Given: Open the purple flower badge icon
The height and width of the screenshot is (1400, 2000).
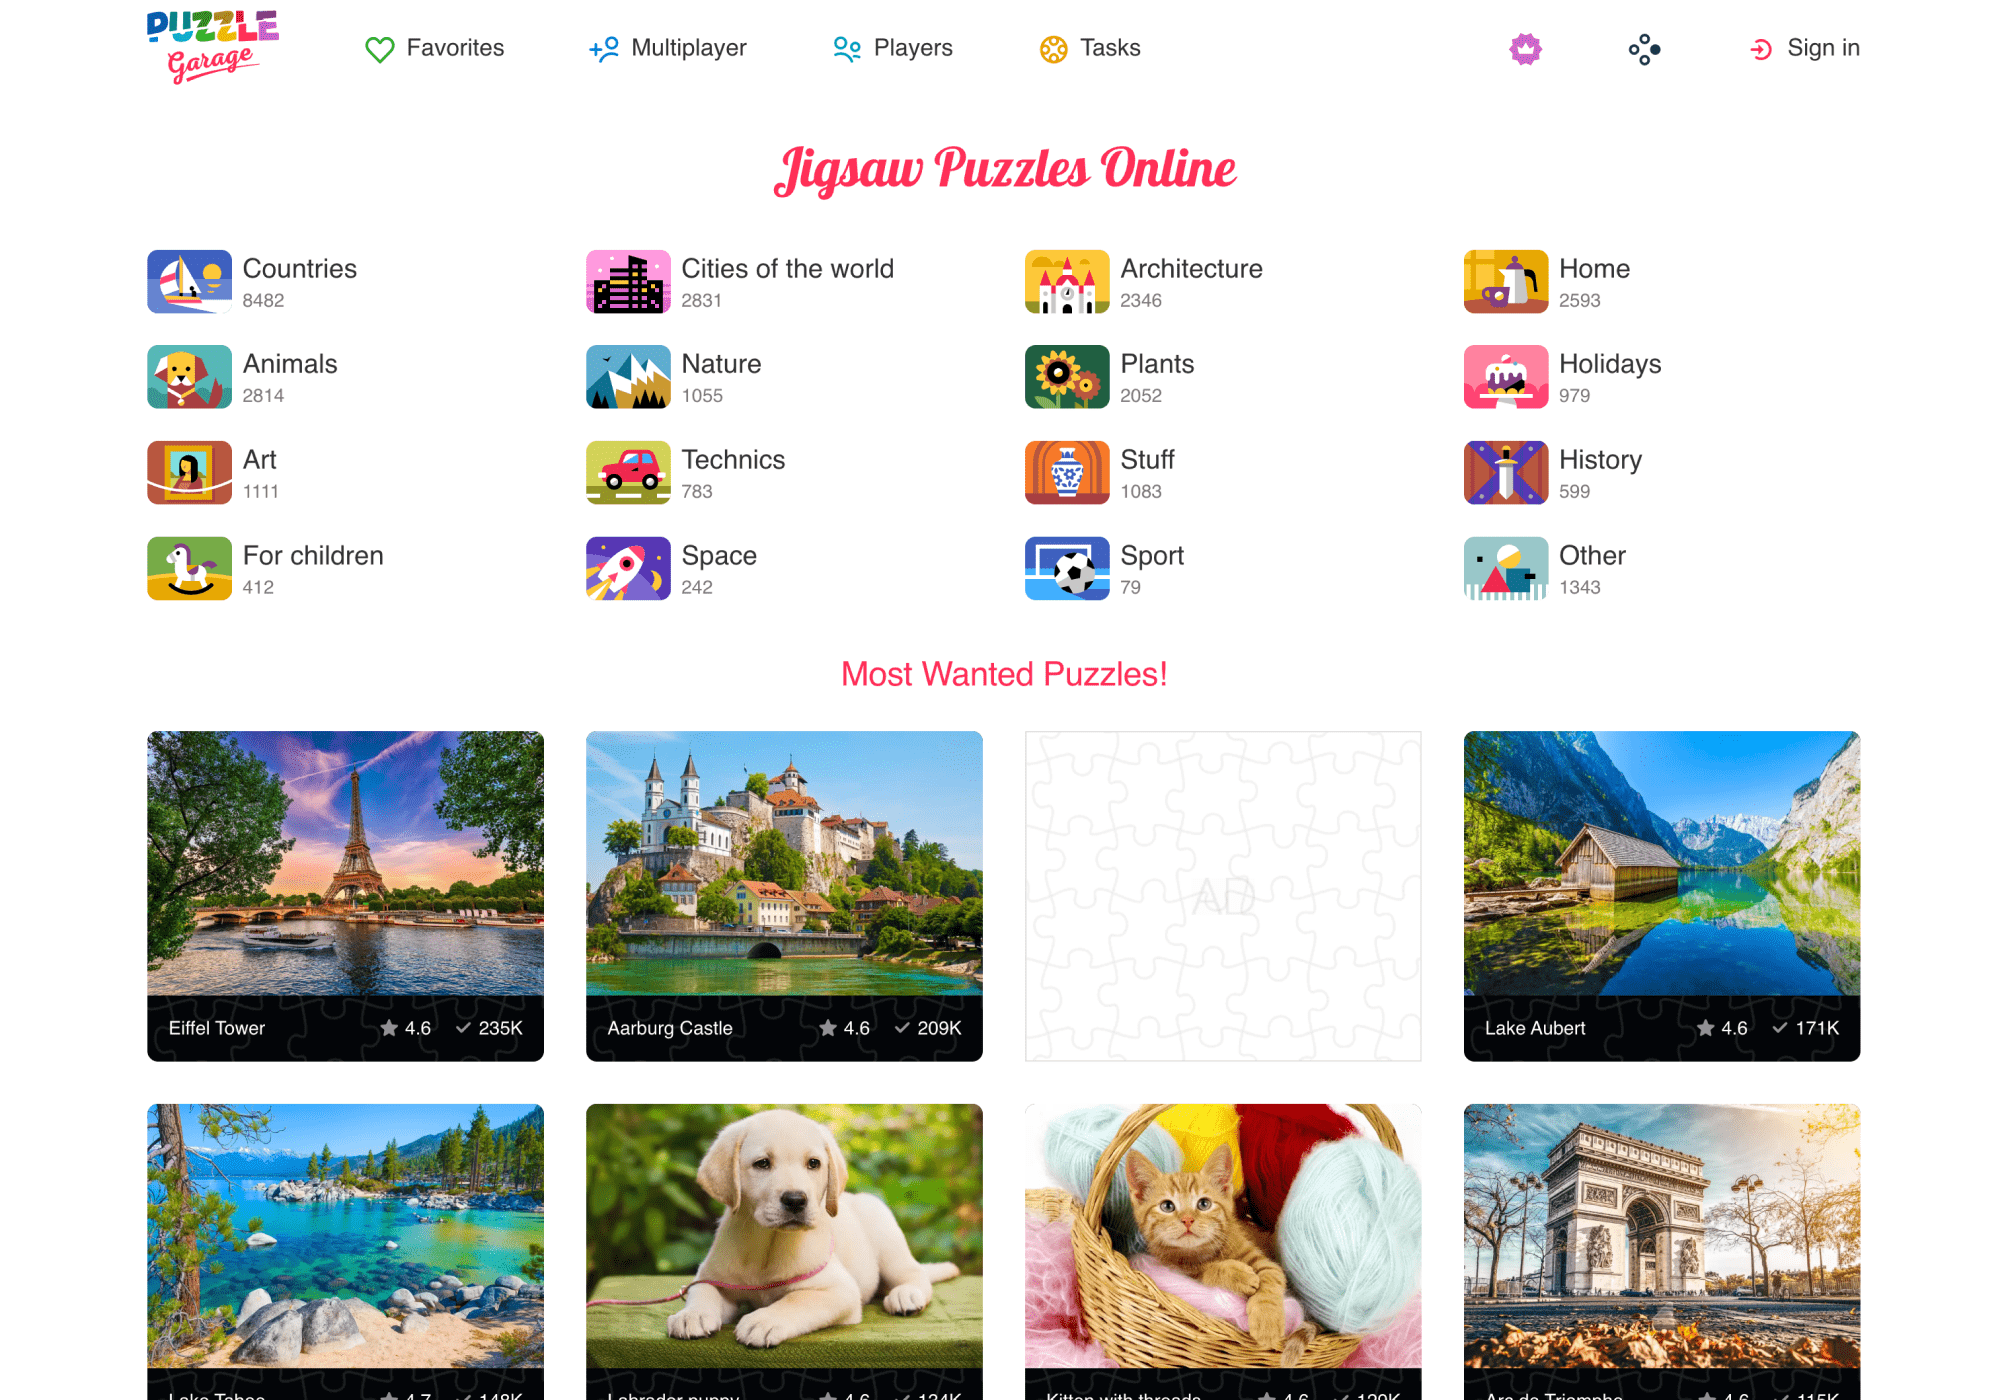Looking at the screenshot, I should click(1525, 48).
